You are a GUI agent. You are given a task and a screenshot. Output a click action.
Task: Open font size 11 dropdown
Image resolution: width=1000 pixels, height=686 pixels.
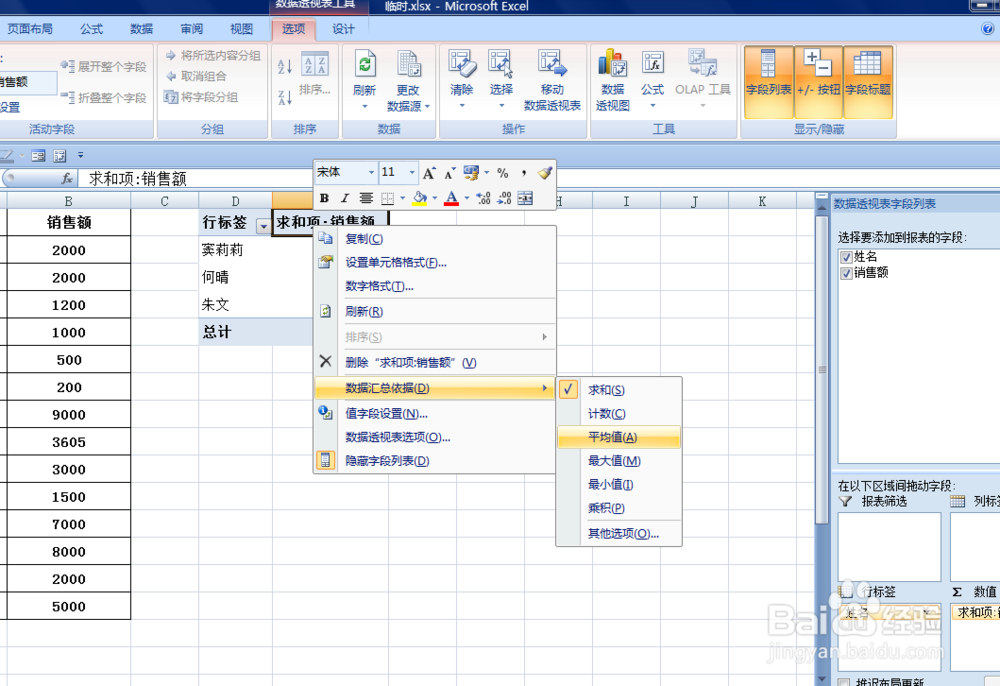pyautogui.click(x=412, y=173)
